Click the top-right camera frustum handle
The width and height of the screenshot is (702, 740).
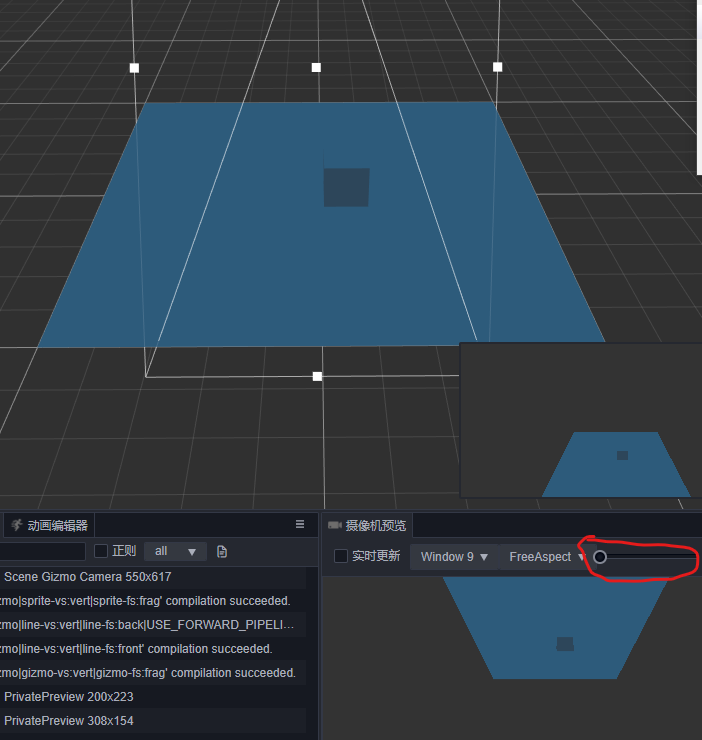click(x=498, y=67)
